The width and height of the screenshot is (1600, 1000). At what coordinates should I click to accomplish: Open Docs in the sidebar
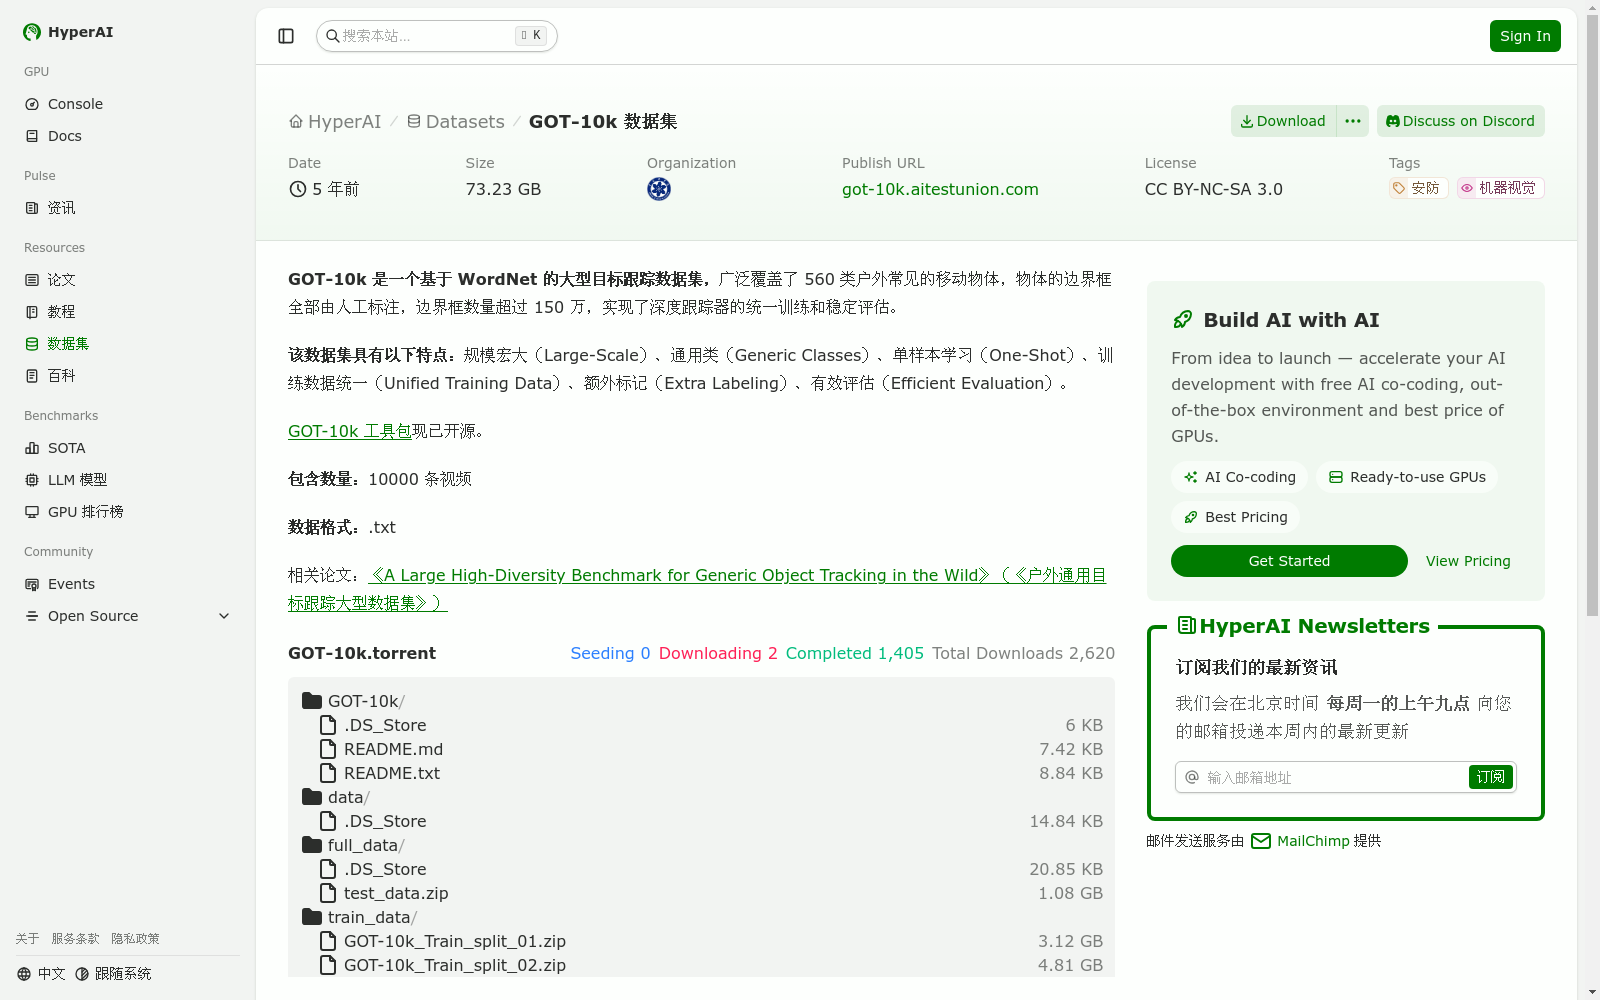[128, 136]
